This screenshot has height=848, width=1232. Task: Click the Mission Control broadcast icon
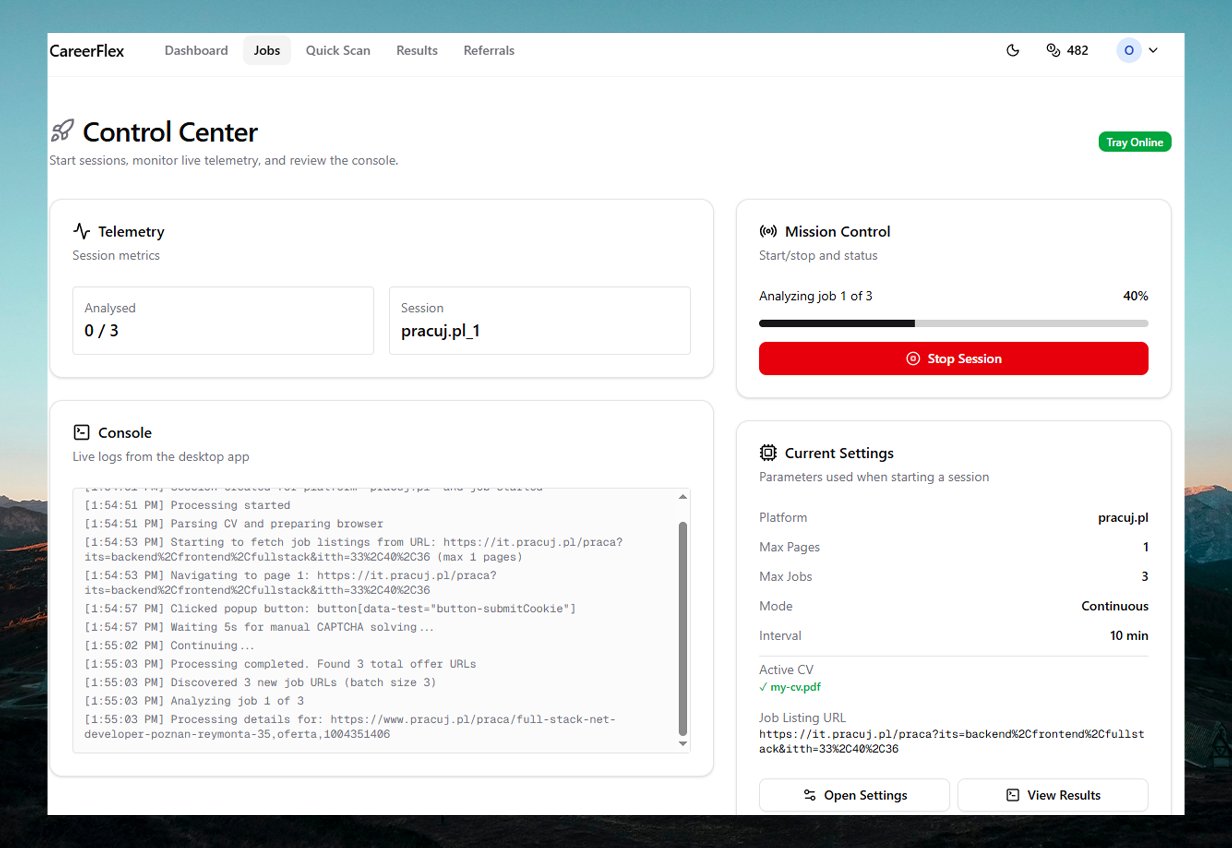click(x=768, y=231)
